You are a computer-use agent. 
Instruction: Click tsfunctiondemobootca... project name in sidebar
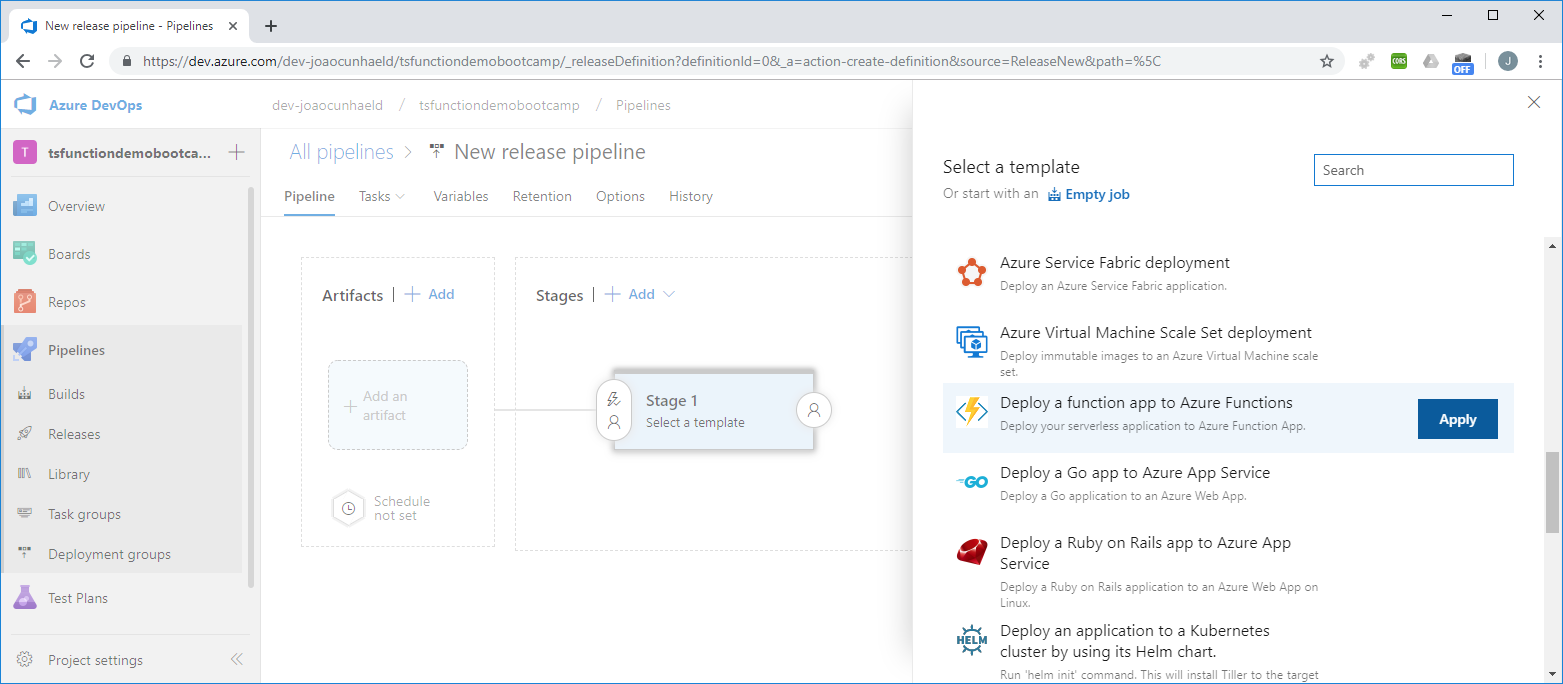pyautogui.click(x=130, y=153)
